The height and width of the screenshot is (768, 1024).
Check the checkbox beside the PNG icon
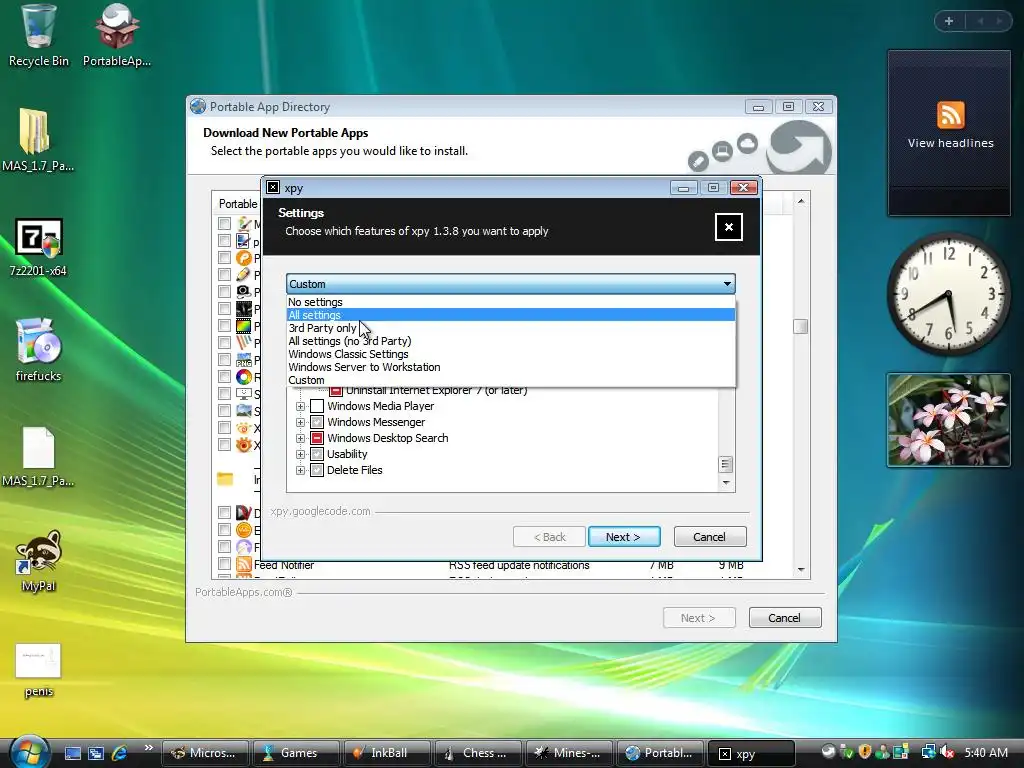click(225, 360)
